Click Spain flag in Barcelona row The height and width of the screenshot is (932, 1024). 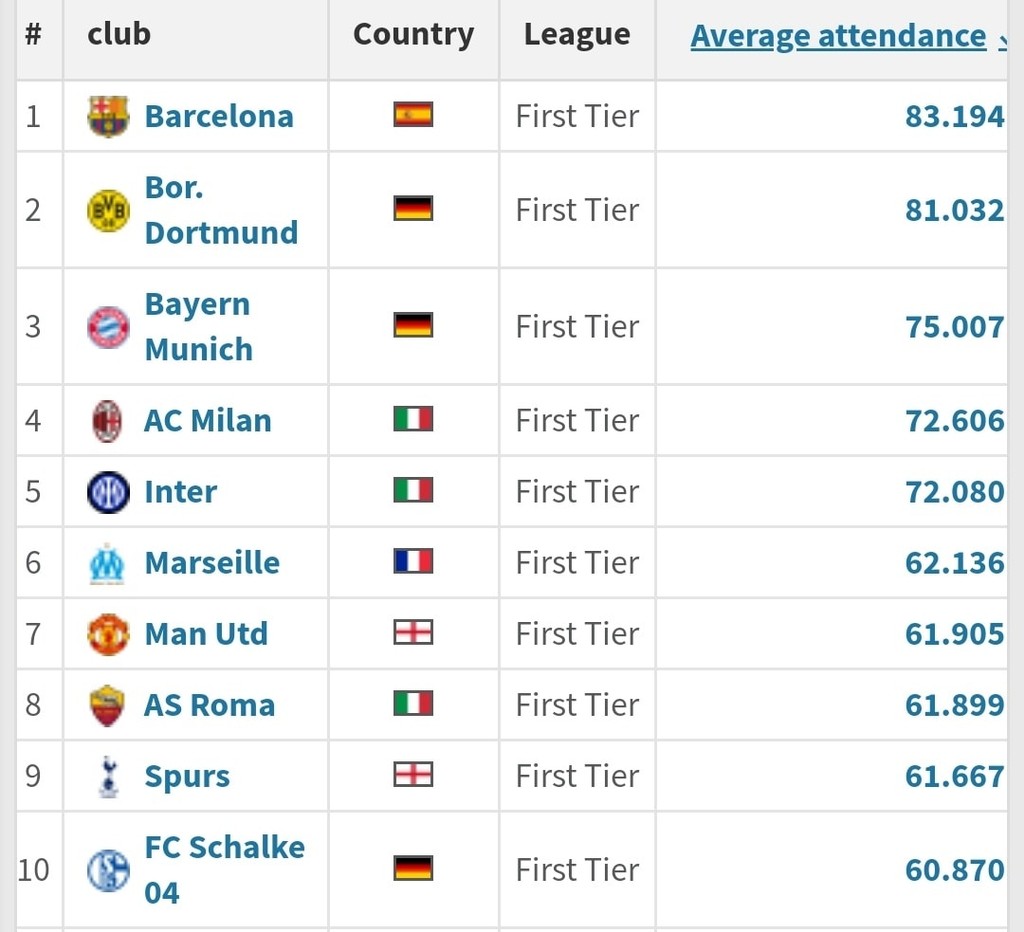pyautogui.click(x=413, y=114)
